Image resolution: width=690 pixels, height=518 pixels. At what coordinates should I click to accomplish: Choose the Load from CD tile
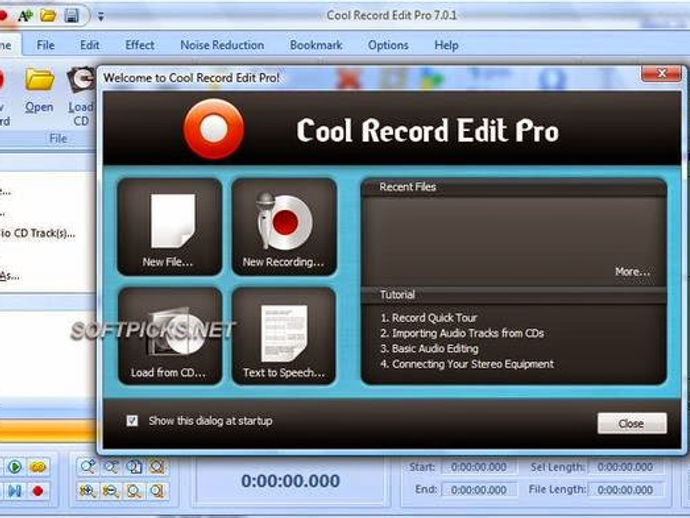coord(170,336)
